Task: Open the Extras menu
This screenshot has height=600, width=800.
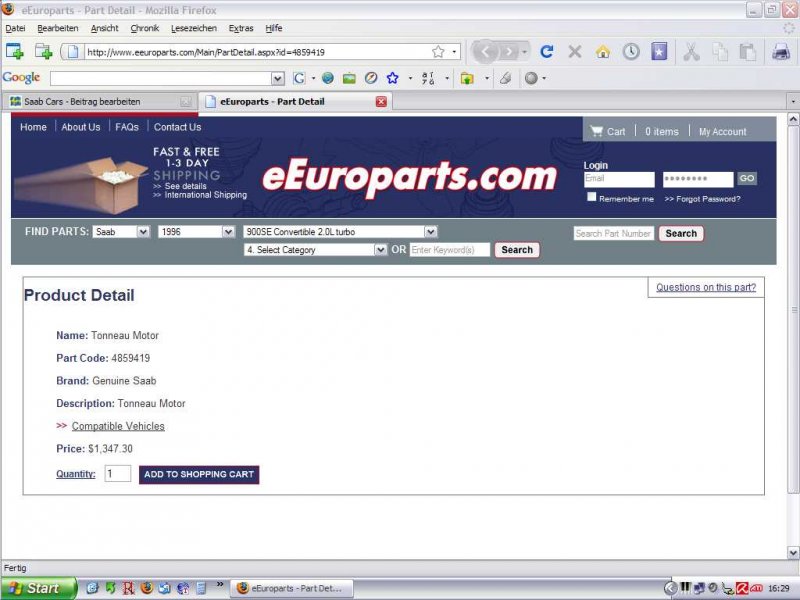Action: tap(241, 28)
